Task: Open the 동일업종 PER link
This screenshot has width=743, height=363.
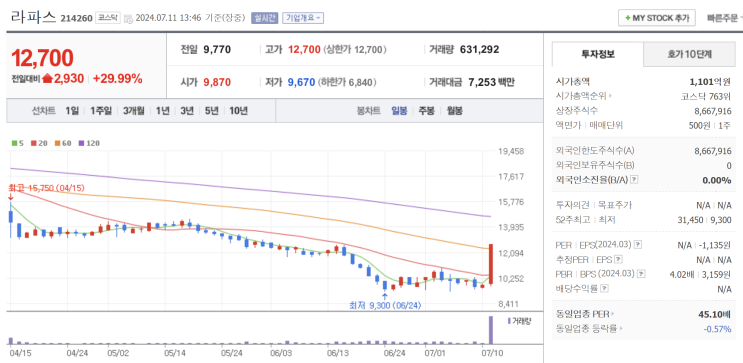Action: [x=585, y=314]
